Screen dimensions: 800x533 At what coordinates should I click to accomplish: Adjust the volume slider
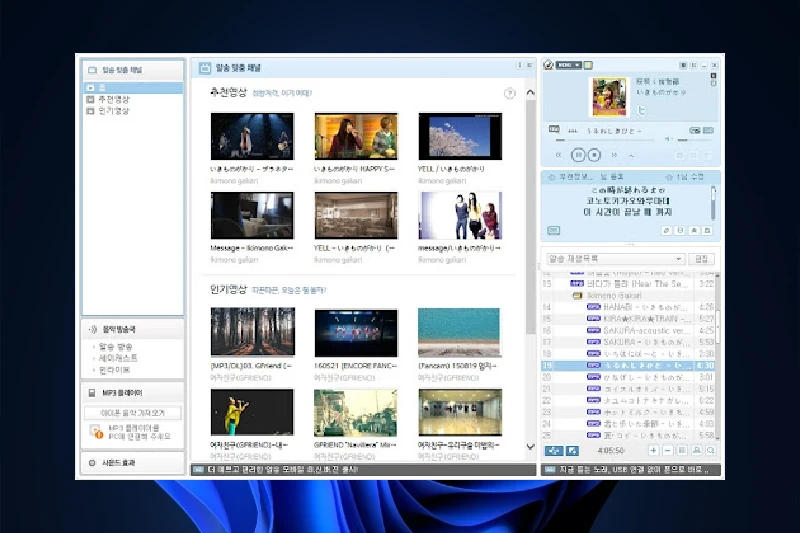pos(695,140)
